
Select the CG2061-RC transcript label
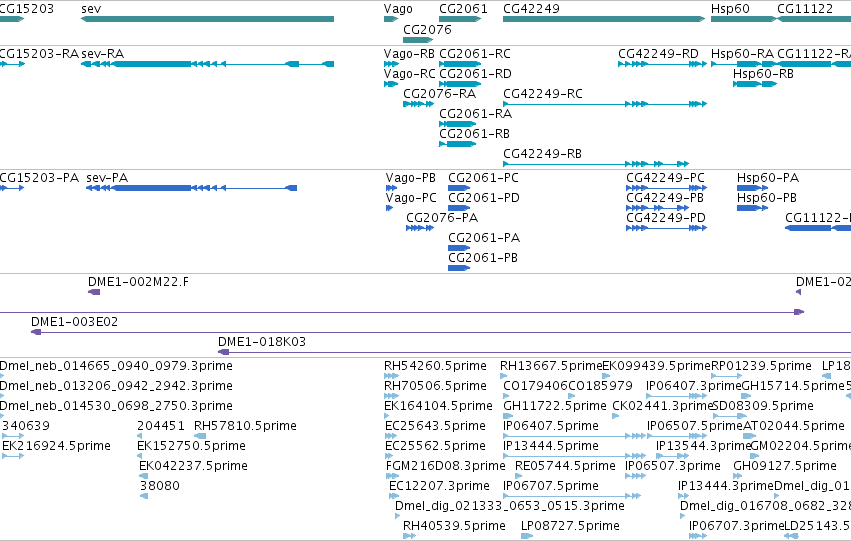click(475, 54)
